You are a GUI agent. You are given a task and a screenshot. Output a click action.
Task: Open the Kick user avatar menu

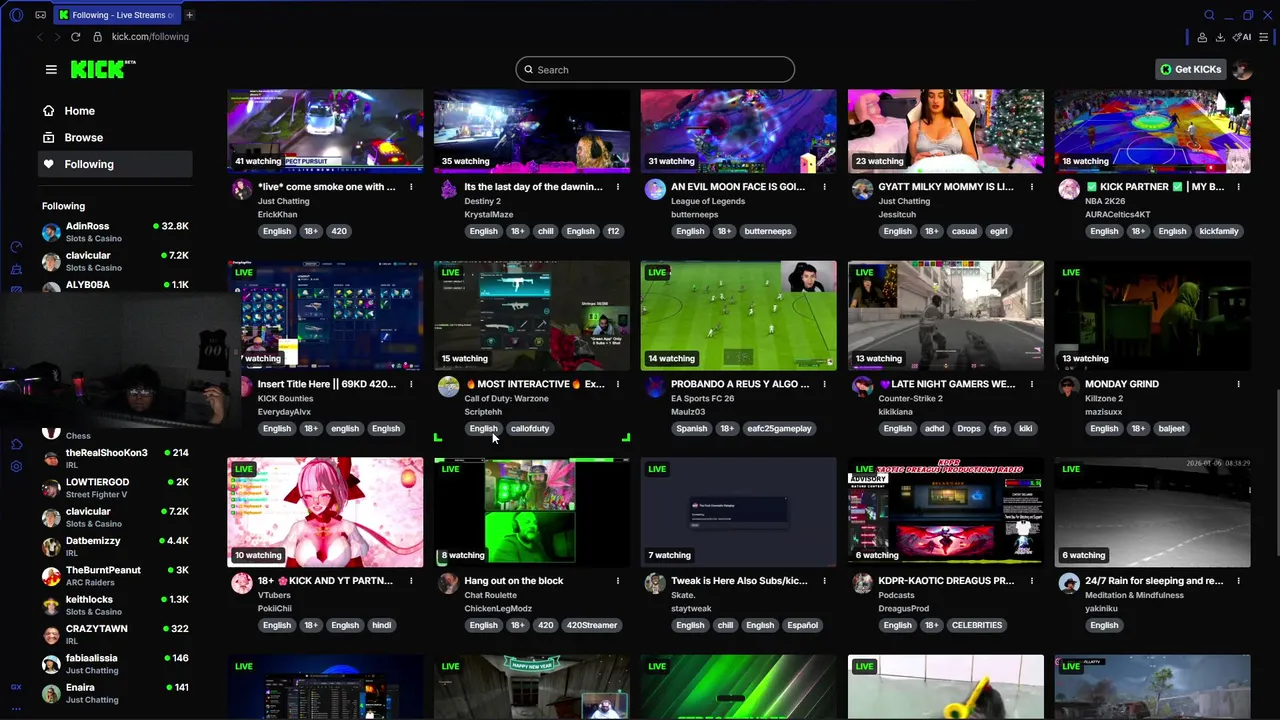[x=1242, y=69]
